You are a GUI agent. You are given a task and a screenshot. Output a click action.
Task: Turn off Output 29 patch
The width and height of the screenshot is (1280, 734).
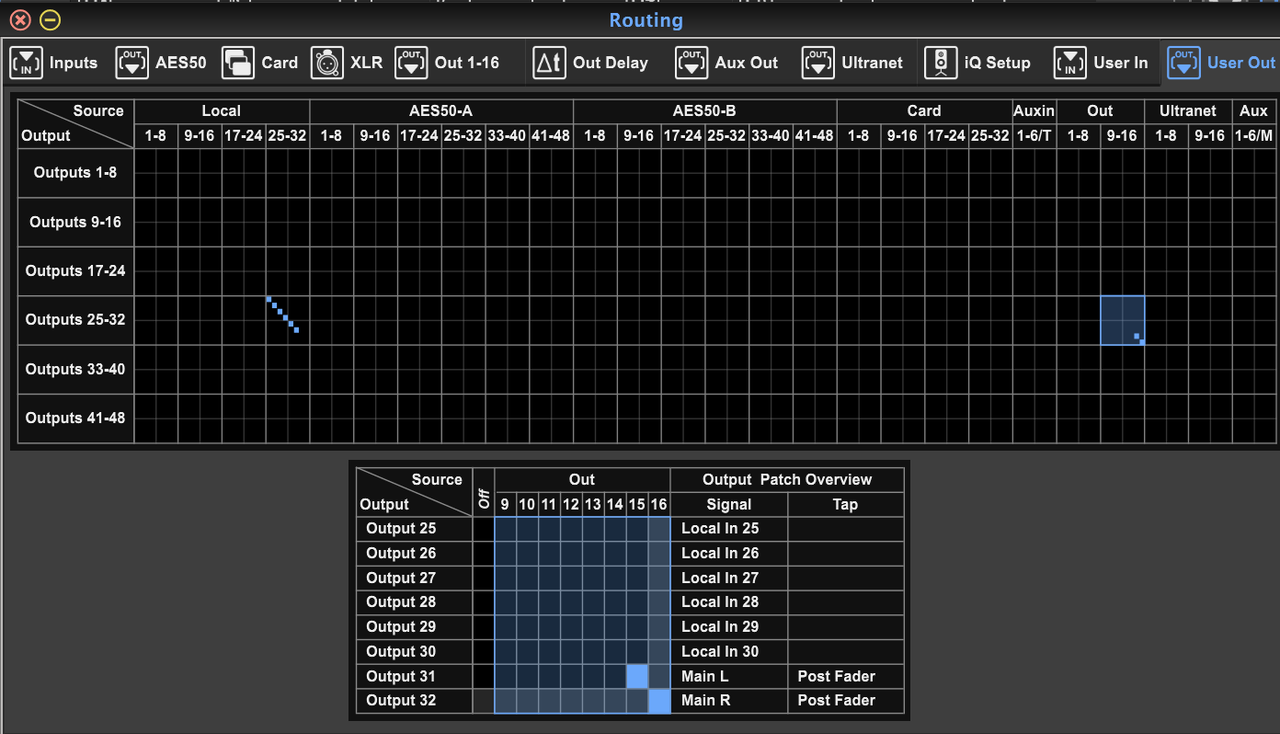(483, 627)
